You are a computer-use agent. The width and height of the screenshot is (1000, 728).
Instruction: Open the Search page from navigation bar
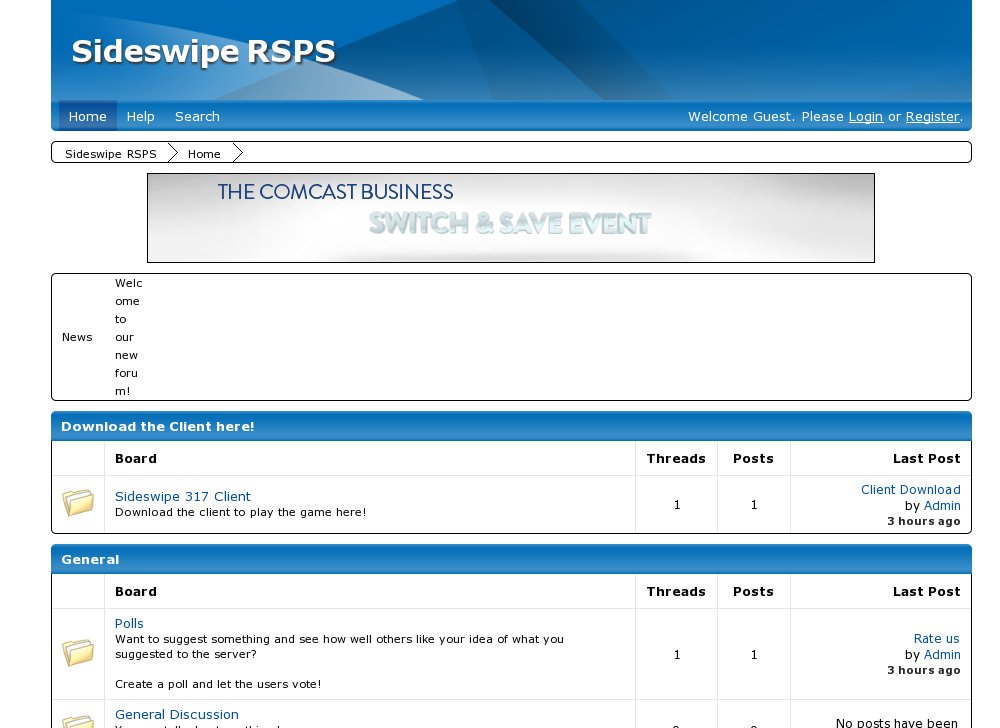(x=197, y=116)
